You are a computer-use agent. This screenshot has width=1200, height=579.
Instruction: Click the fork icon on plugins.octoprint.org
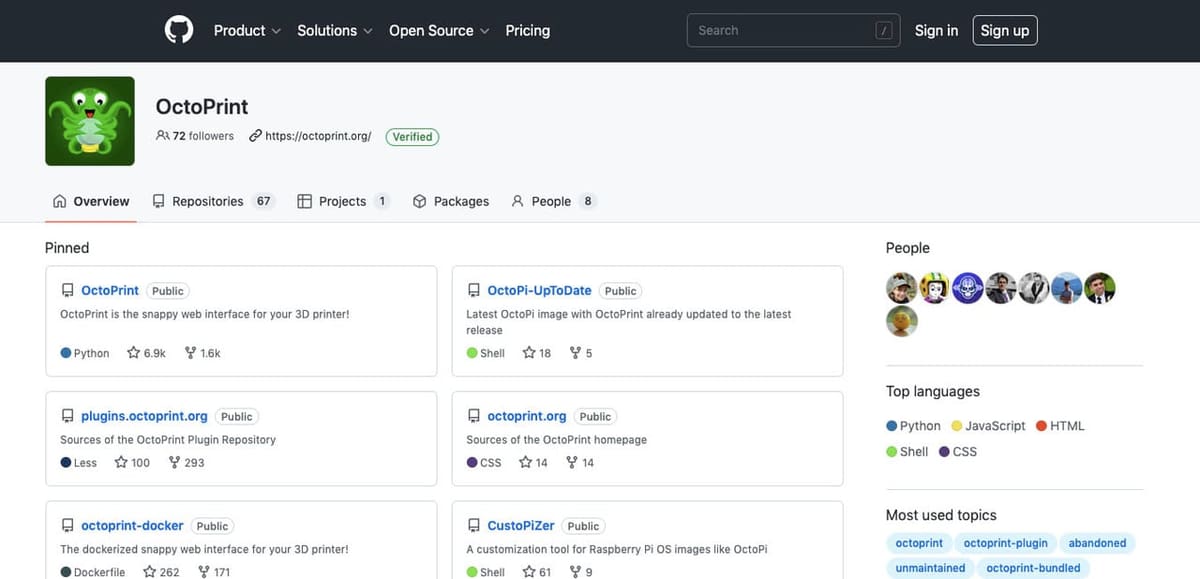174,462
